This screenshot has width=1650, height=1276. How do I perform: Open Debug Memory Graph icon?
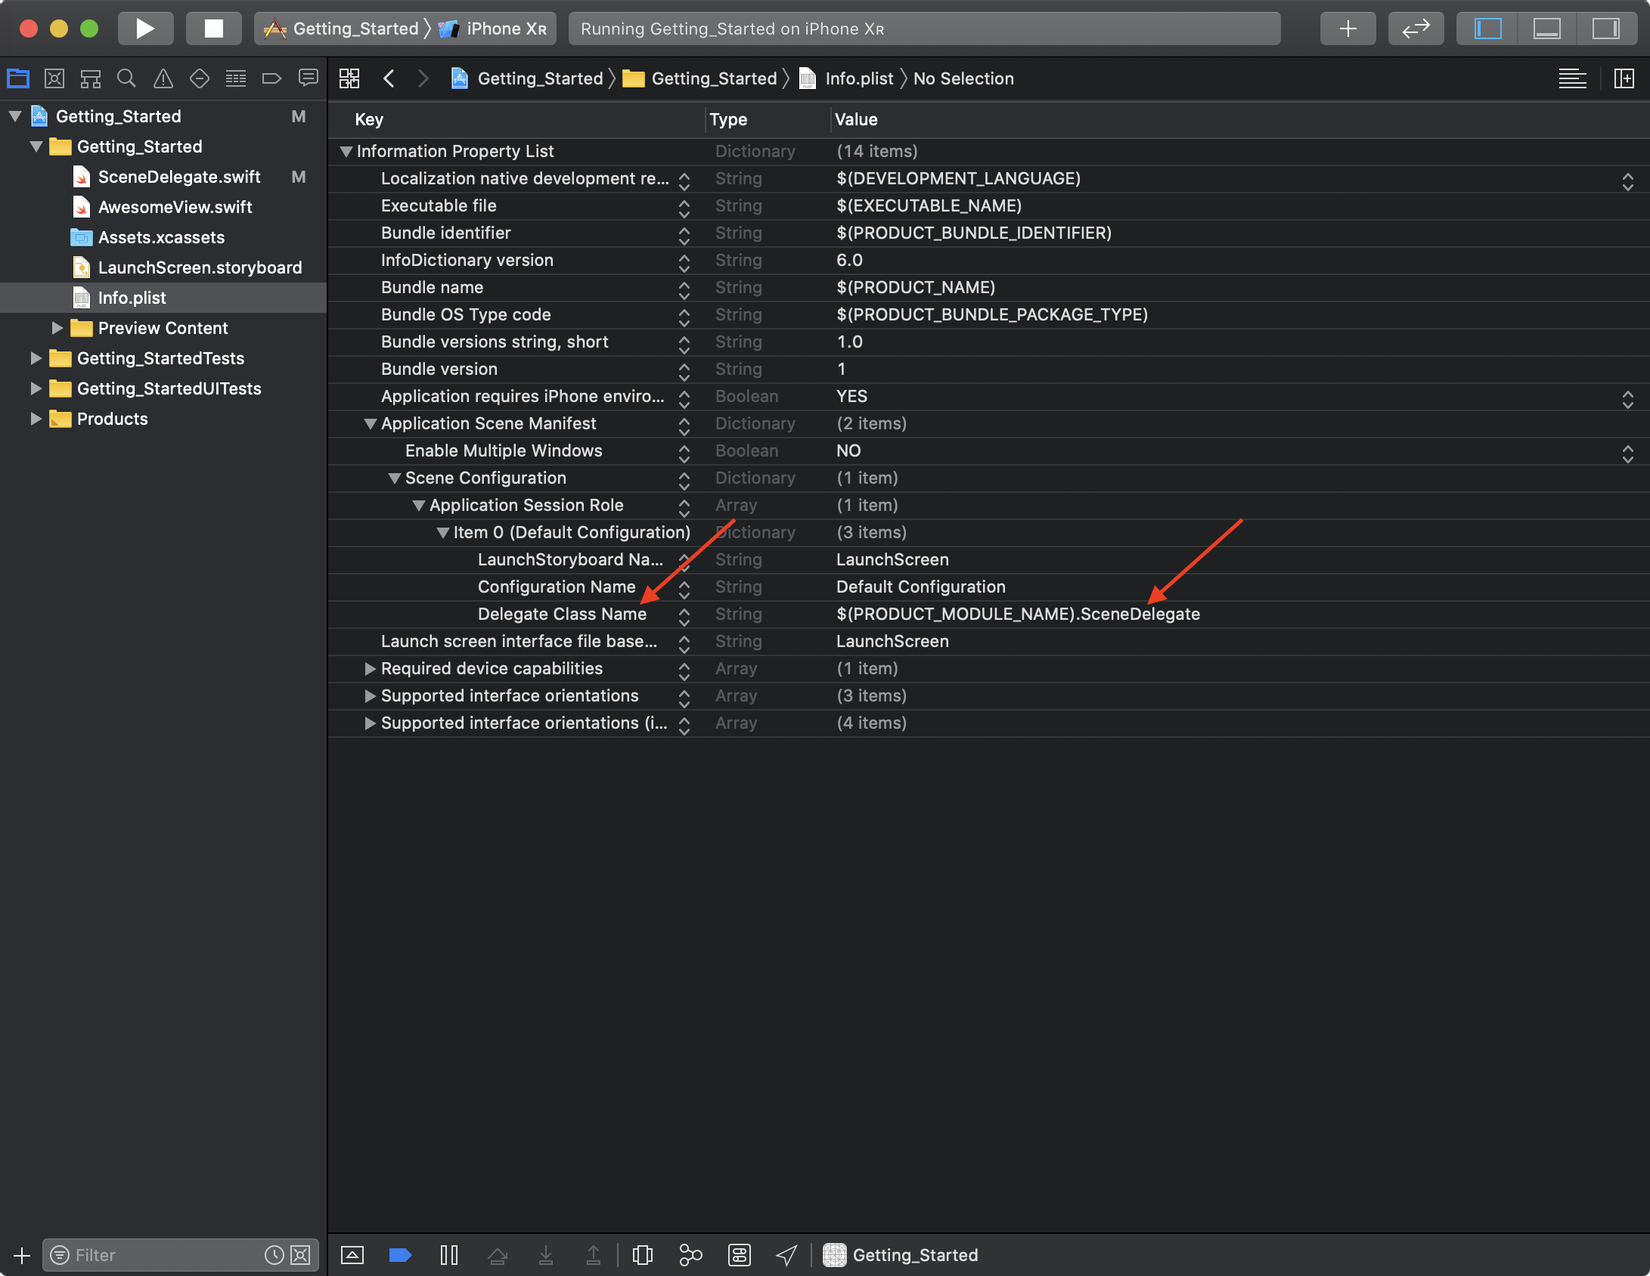[690, 1255]
